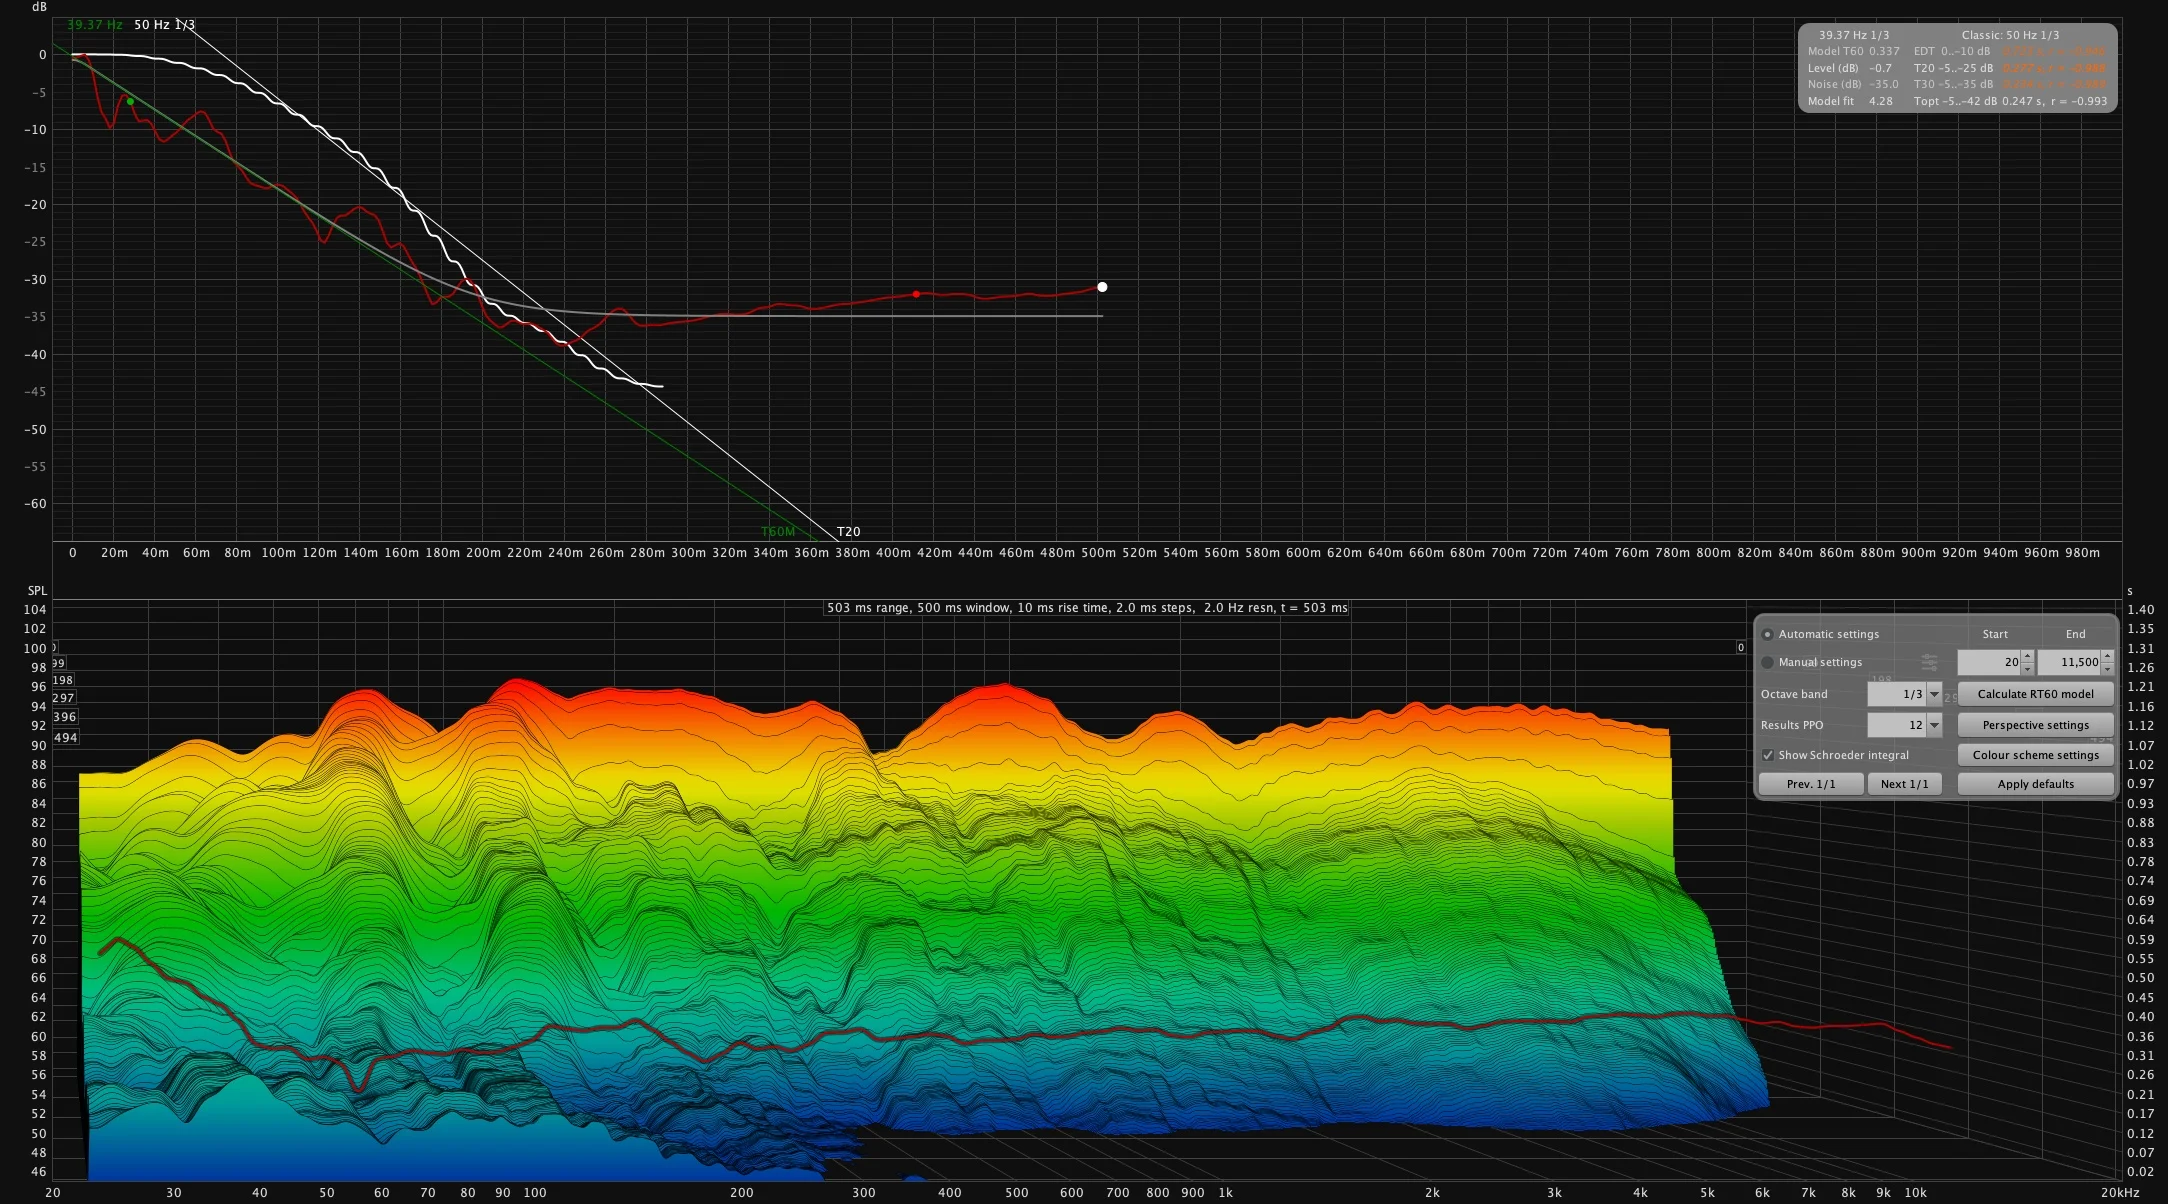Select the Automatic settings radio button
Screen dimensions: 2168x1204
[1768, 634]
